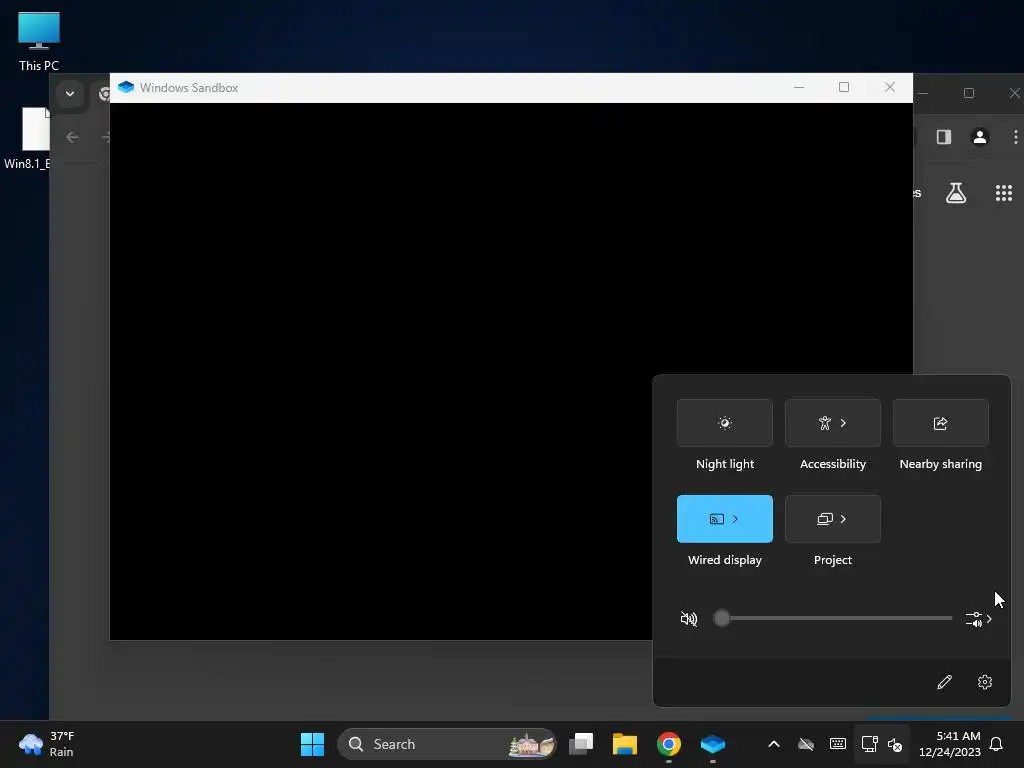Image resolution: width=1024 pixels, height=768 pixels.
Task: Select the Win8.1 file on the desktop
Action: 27,138
